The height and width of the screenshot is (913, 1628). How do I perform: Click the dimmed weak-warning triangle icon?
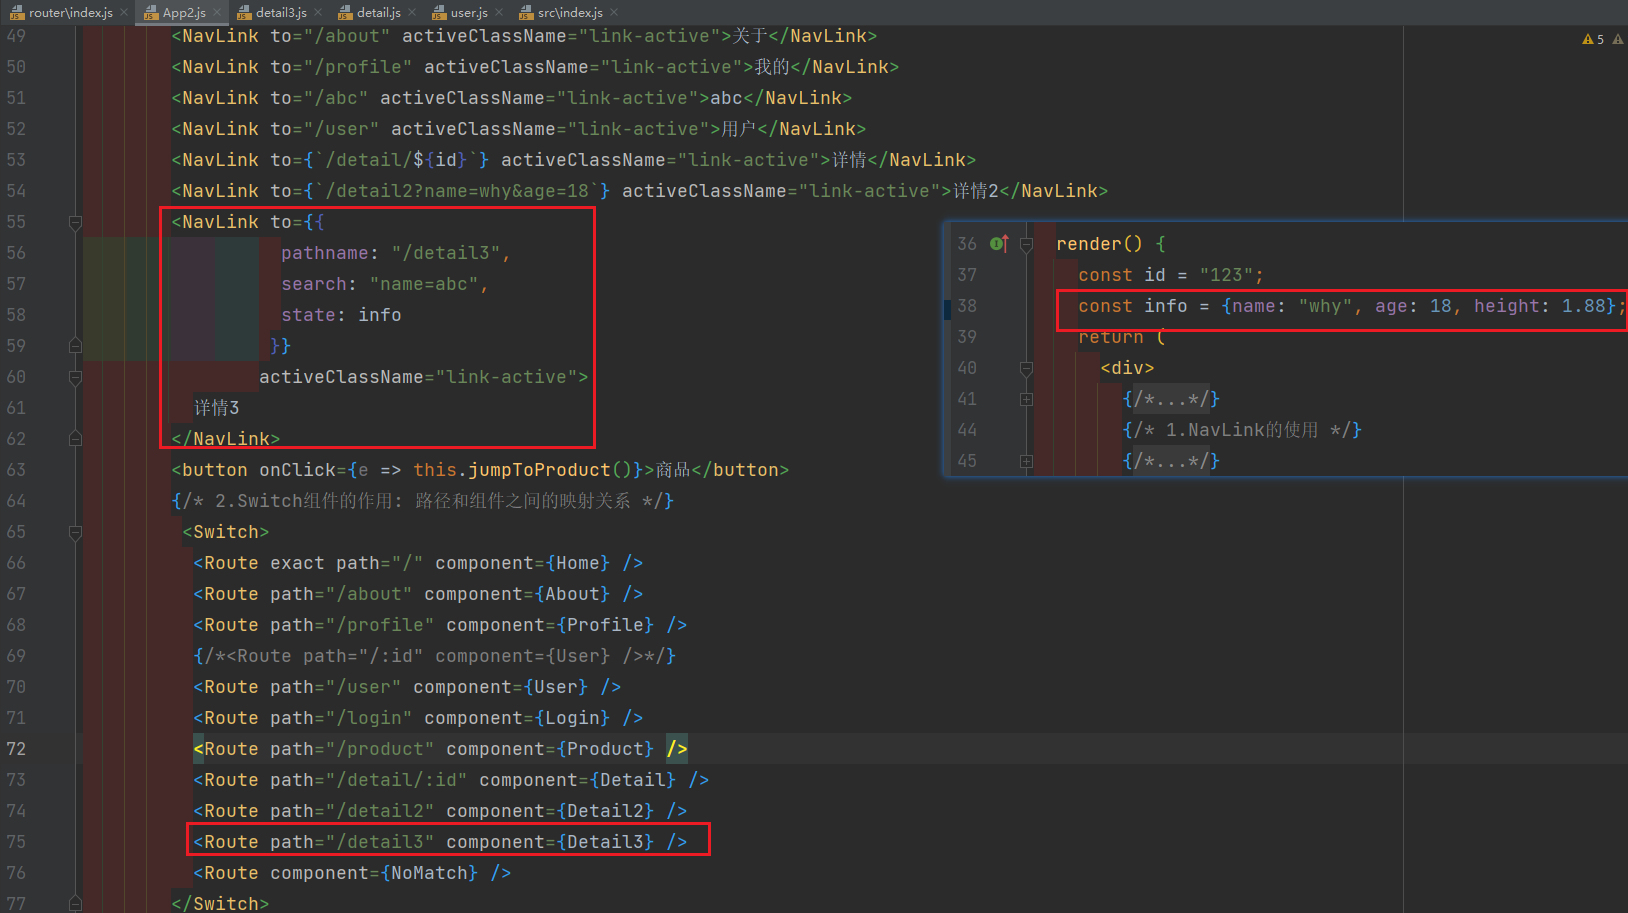coord(1618,39)
